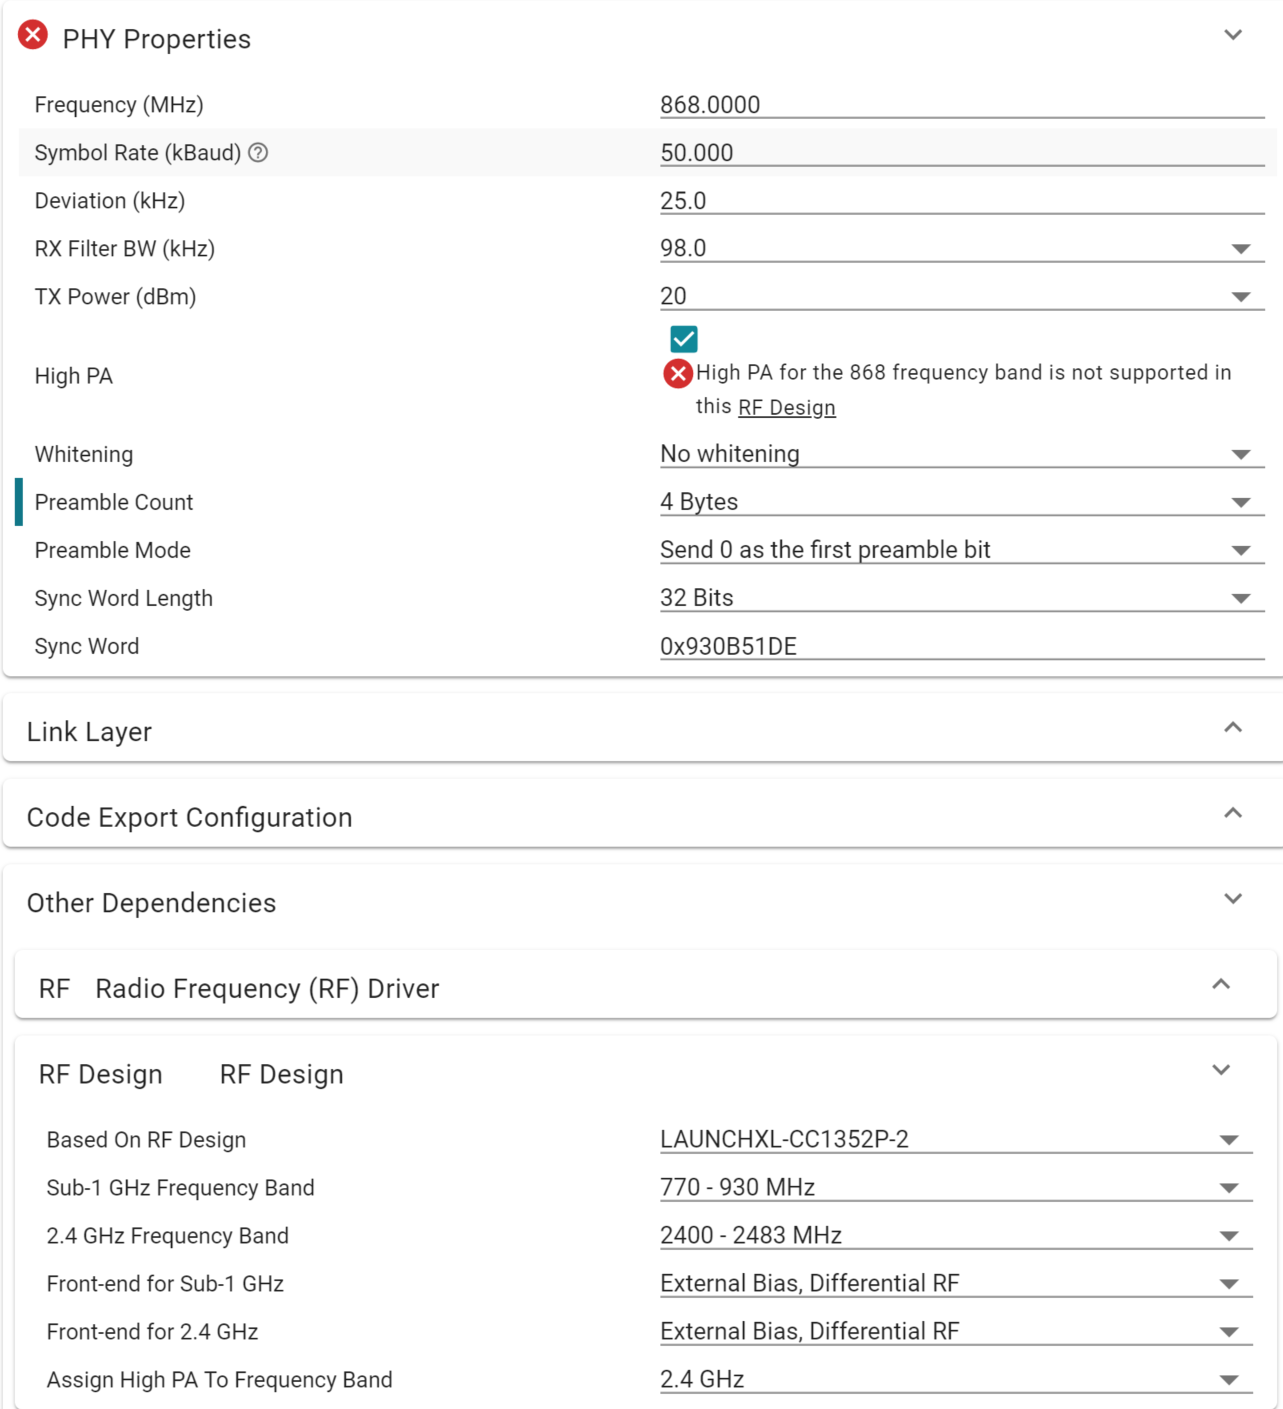The height and width of the screenshot is (1409, 1283).
Task: Click the Frequency (MHz) input field
Action: click(x=960, y=105)
